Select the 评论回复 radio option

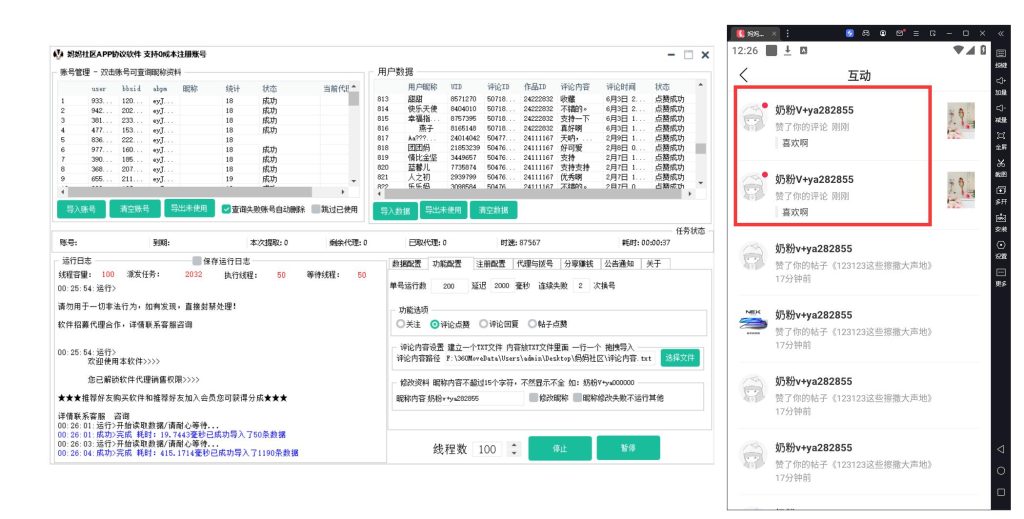484,324
